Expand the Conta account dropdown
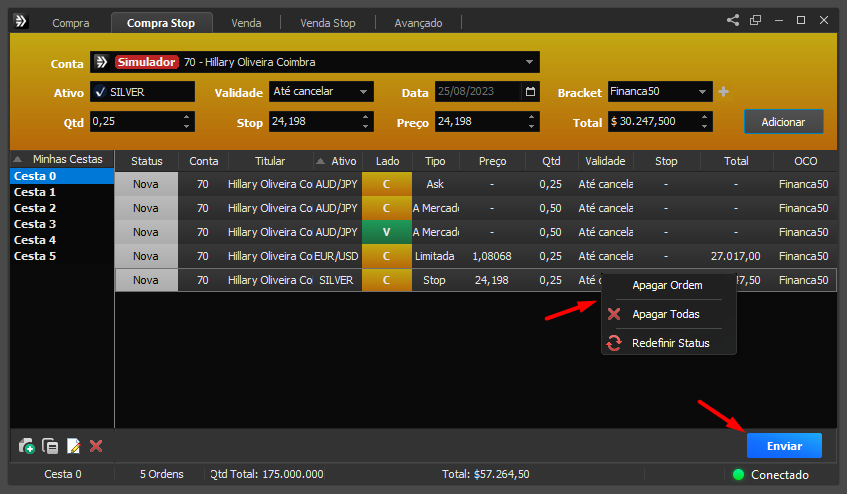847x494 pixels. [x=529, y=62]
